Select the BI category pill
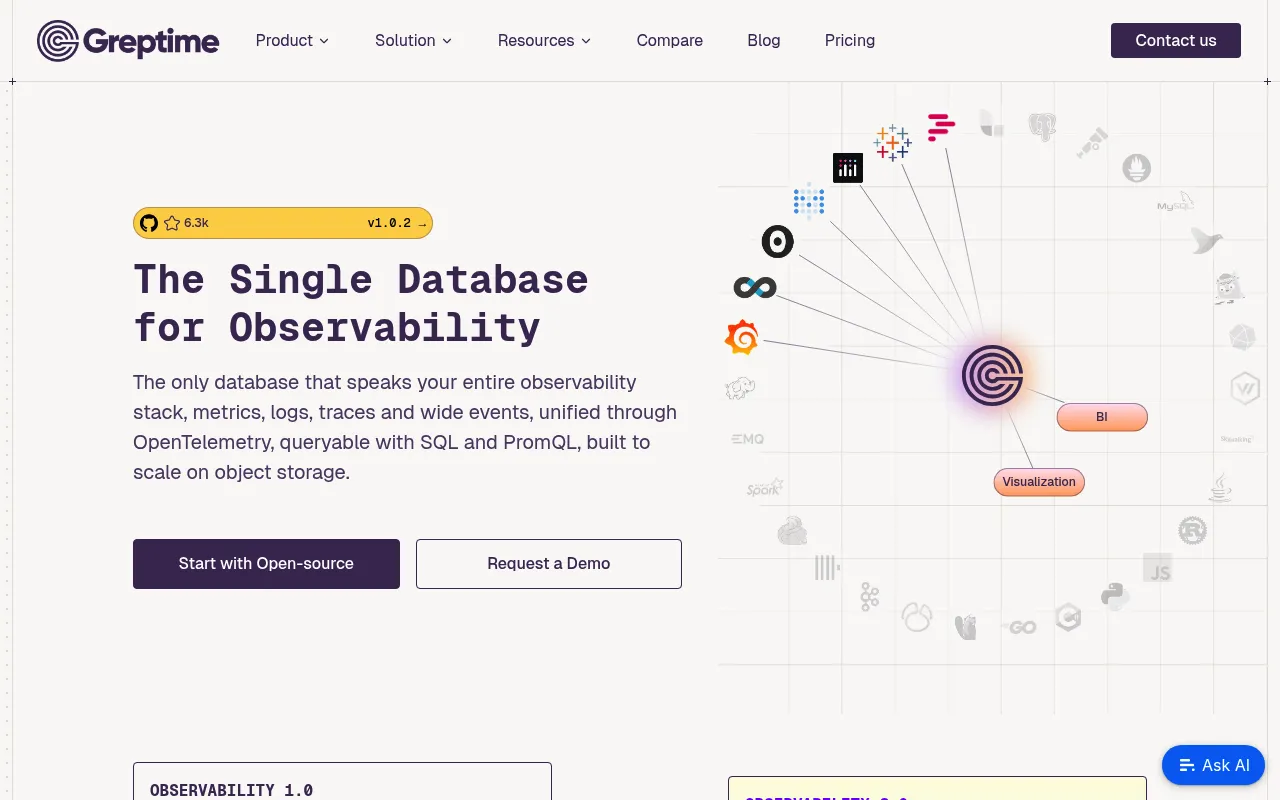This screenshot has height=800, width=1280. pos(1102,417)
